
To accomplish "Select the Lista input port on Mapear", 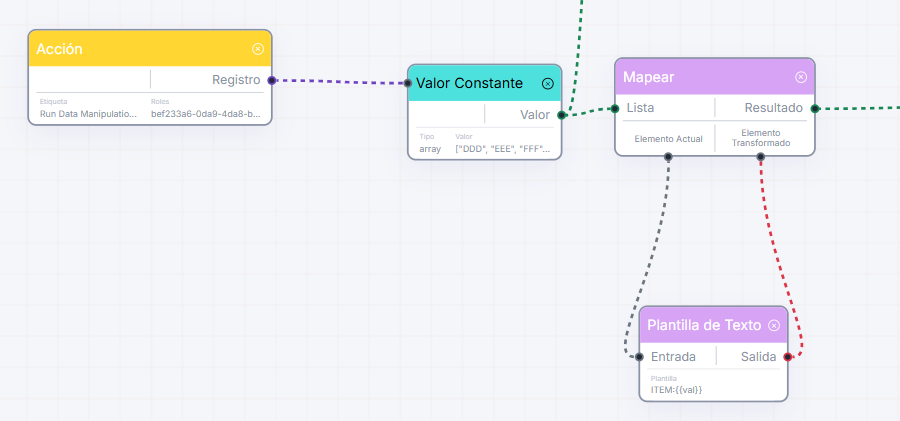I will 615,108.
